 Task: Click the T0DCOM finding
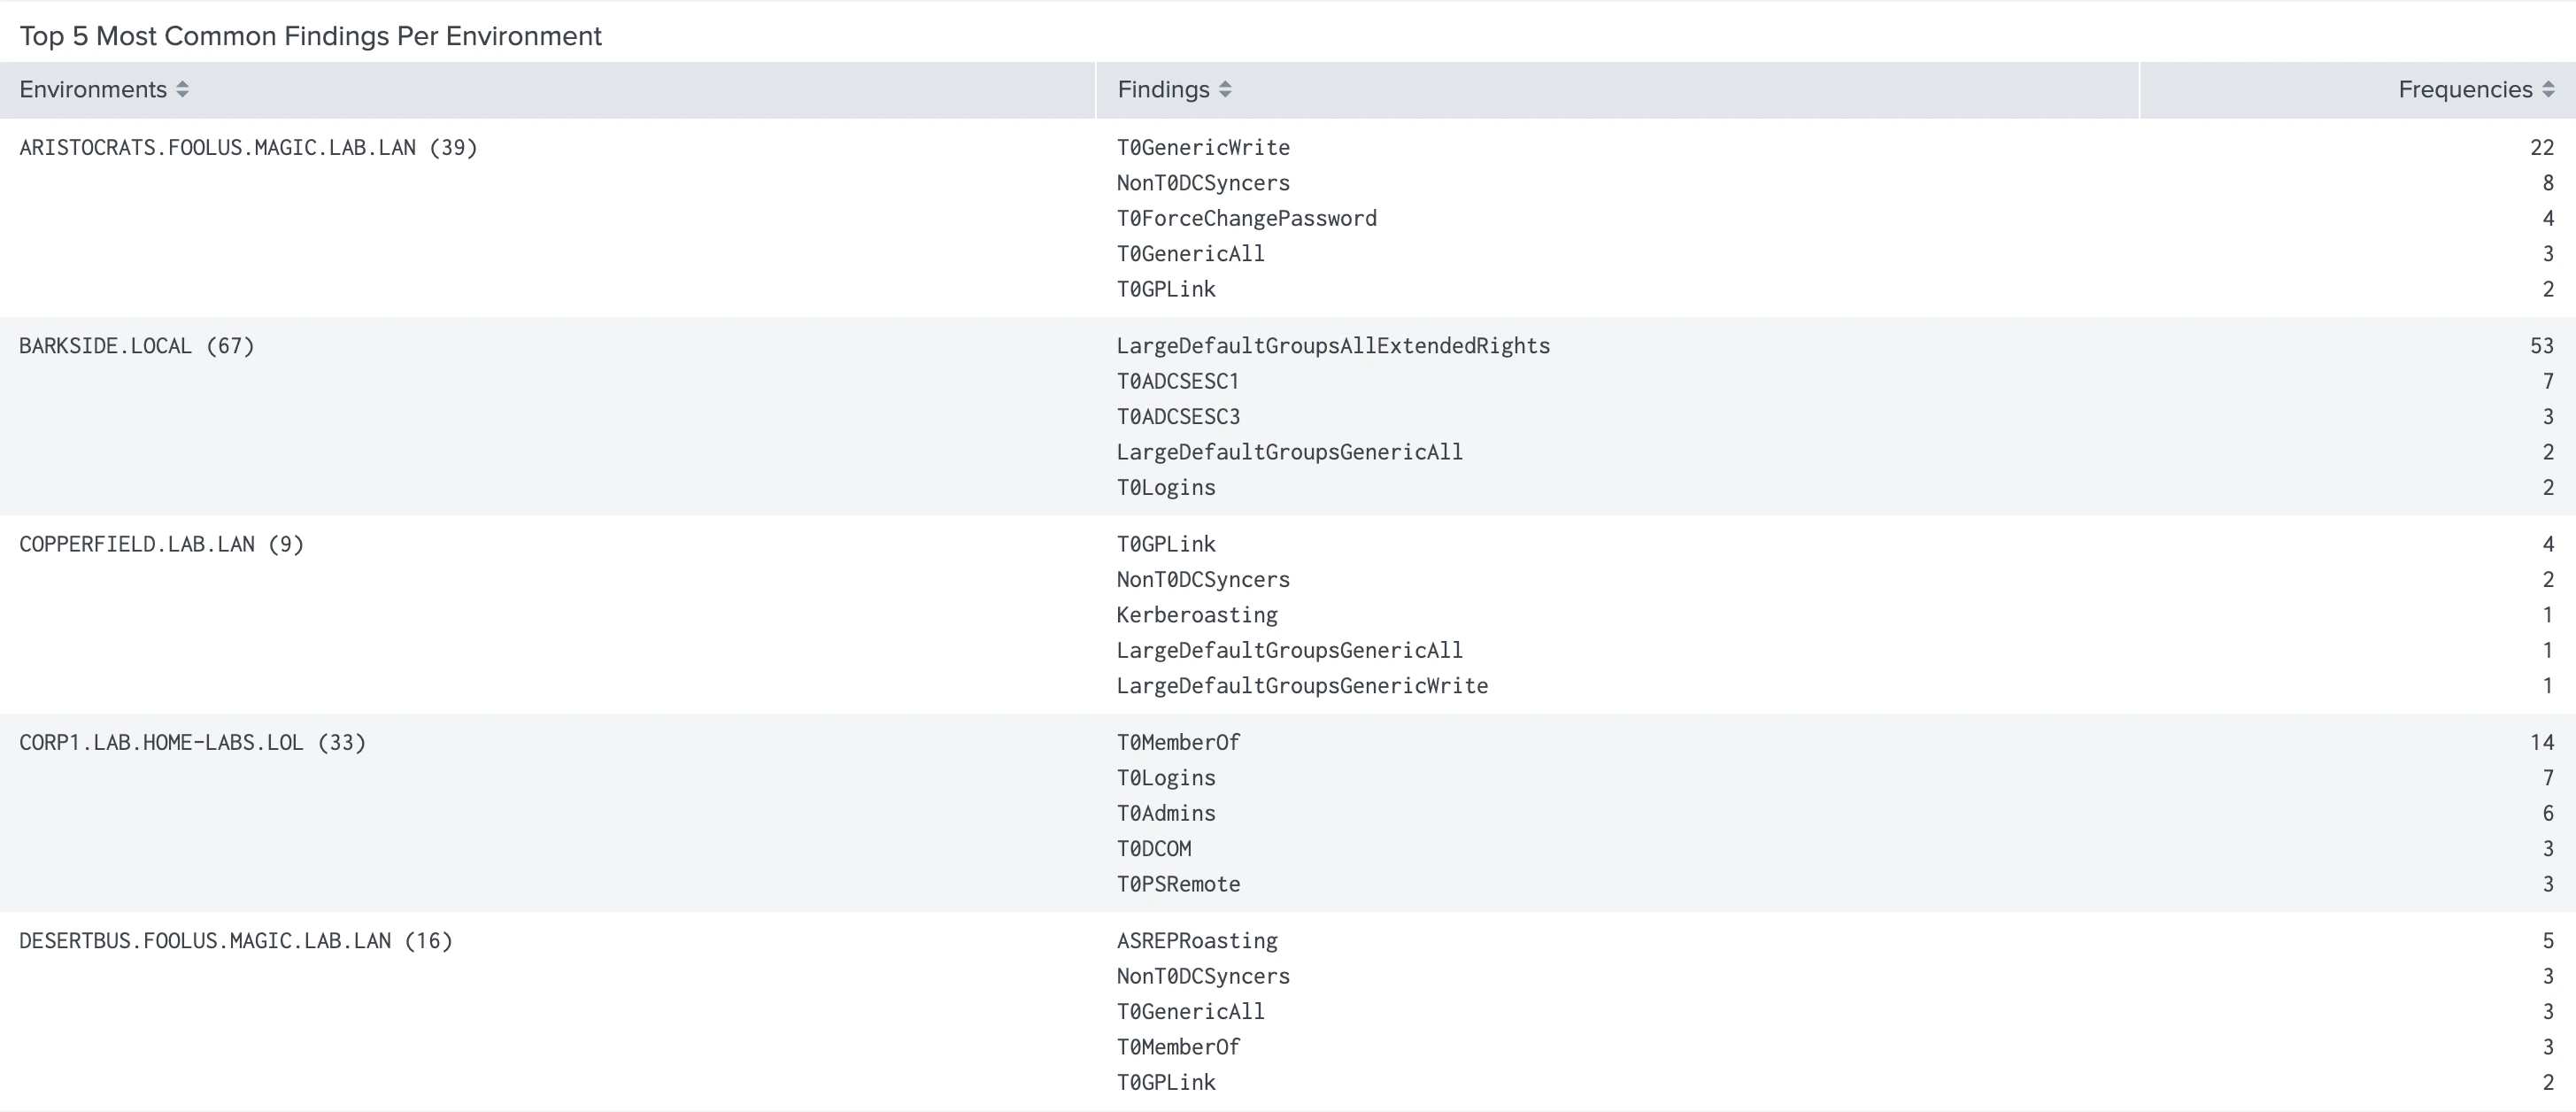1154,849
